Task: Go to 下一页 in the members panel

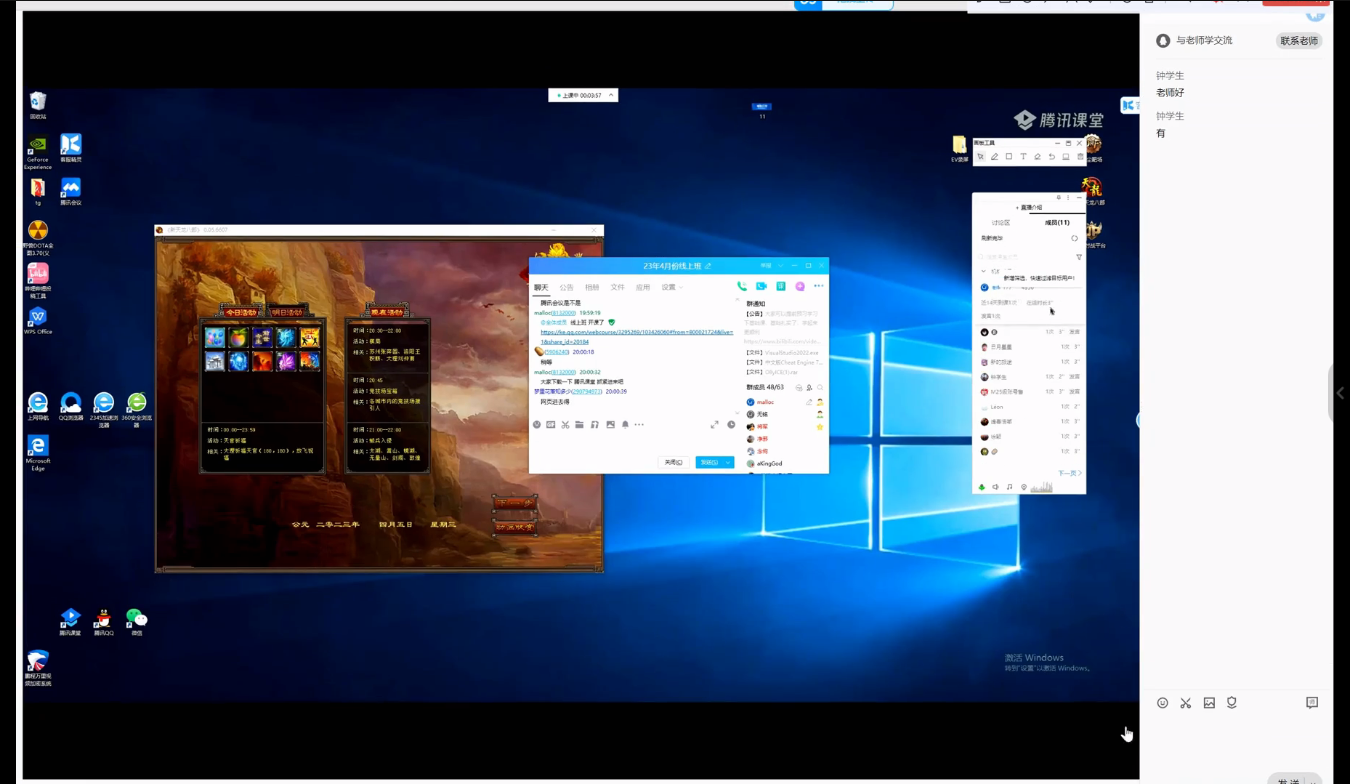Action: click(1070, 473)
